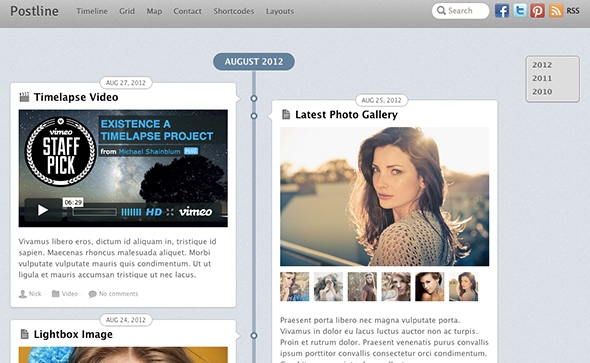Click the PLUS badge next to Michael Shainblum
This screenshot has height=363, width=590.
pyautogui.click(x=191, y=151)
